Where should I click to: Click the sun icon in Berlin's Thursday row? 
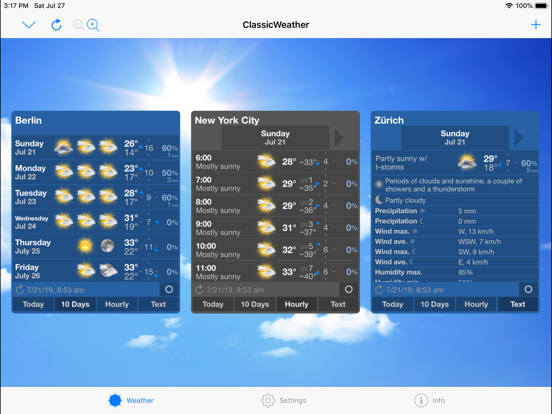coord(86,245)
